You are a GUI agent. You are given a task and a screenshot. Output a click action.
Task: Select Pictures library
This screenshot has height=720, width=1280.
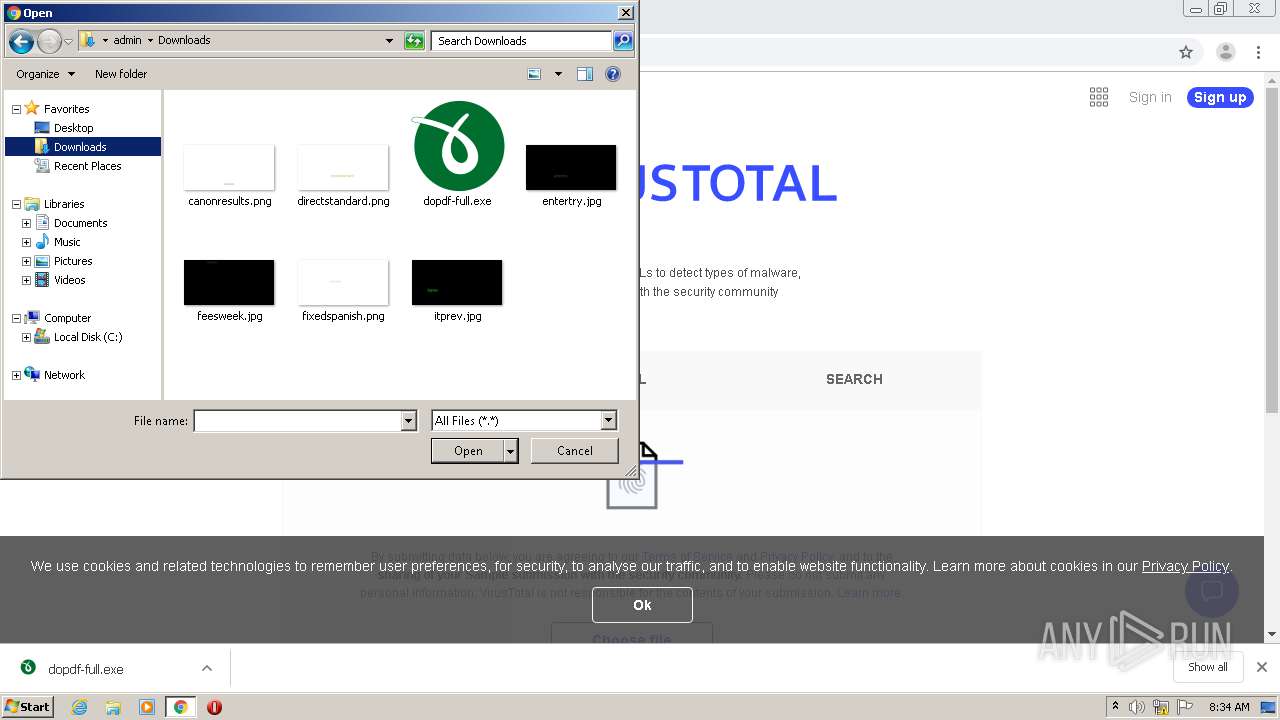tap(73, 261)
